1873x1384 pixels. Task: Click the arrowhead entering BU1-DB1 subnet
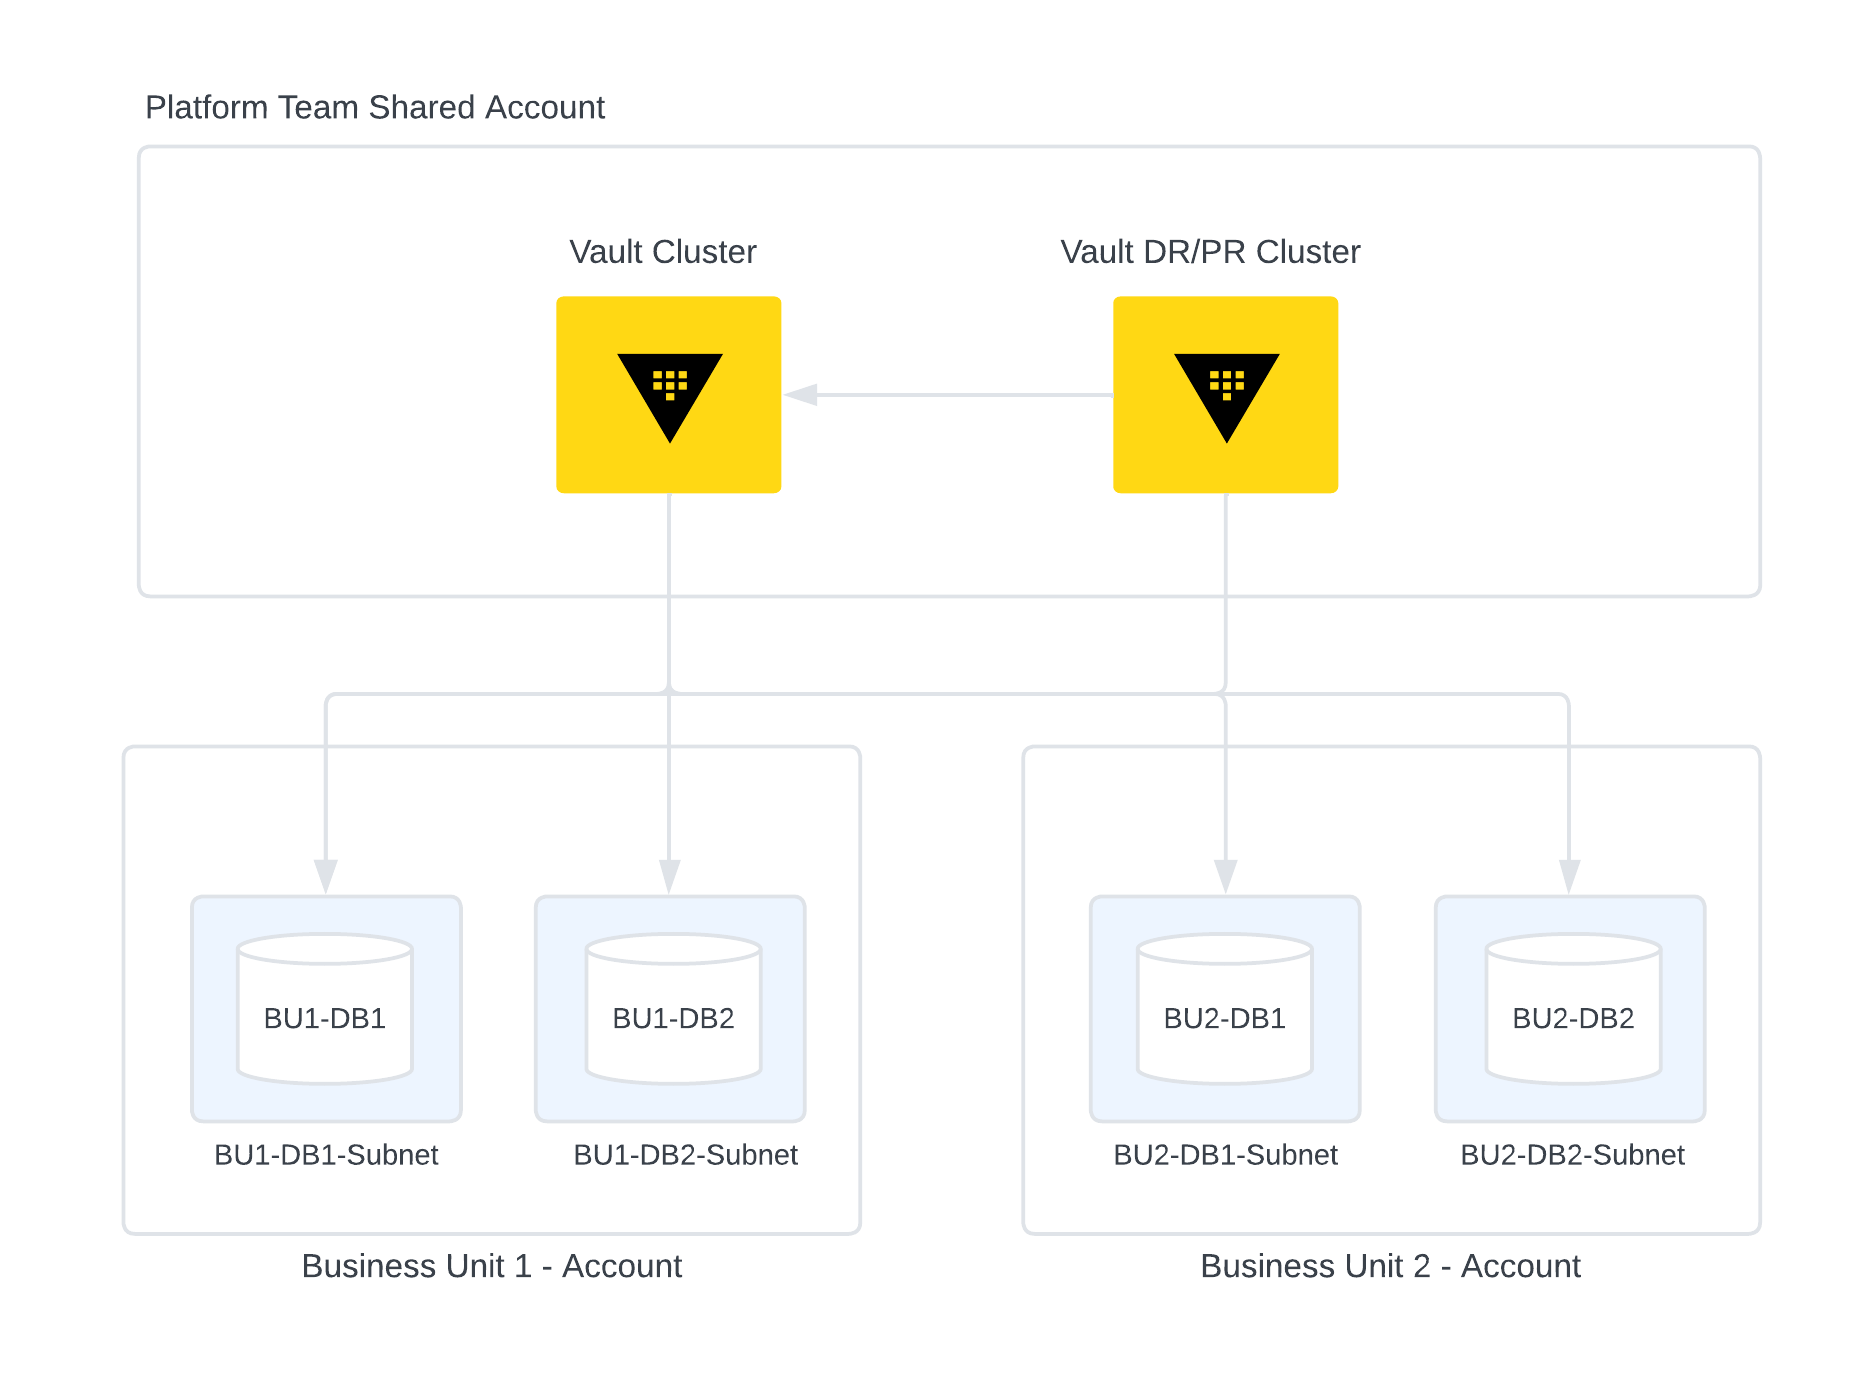[x=326, y=875]
